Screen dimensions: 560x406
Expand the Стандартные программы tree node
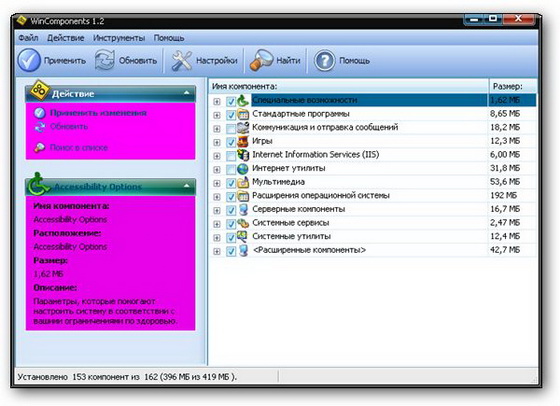[x=216, y=115]
